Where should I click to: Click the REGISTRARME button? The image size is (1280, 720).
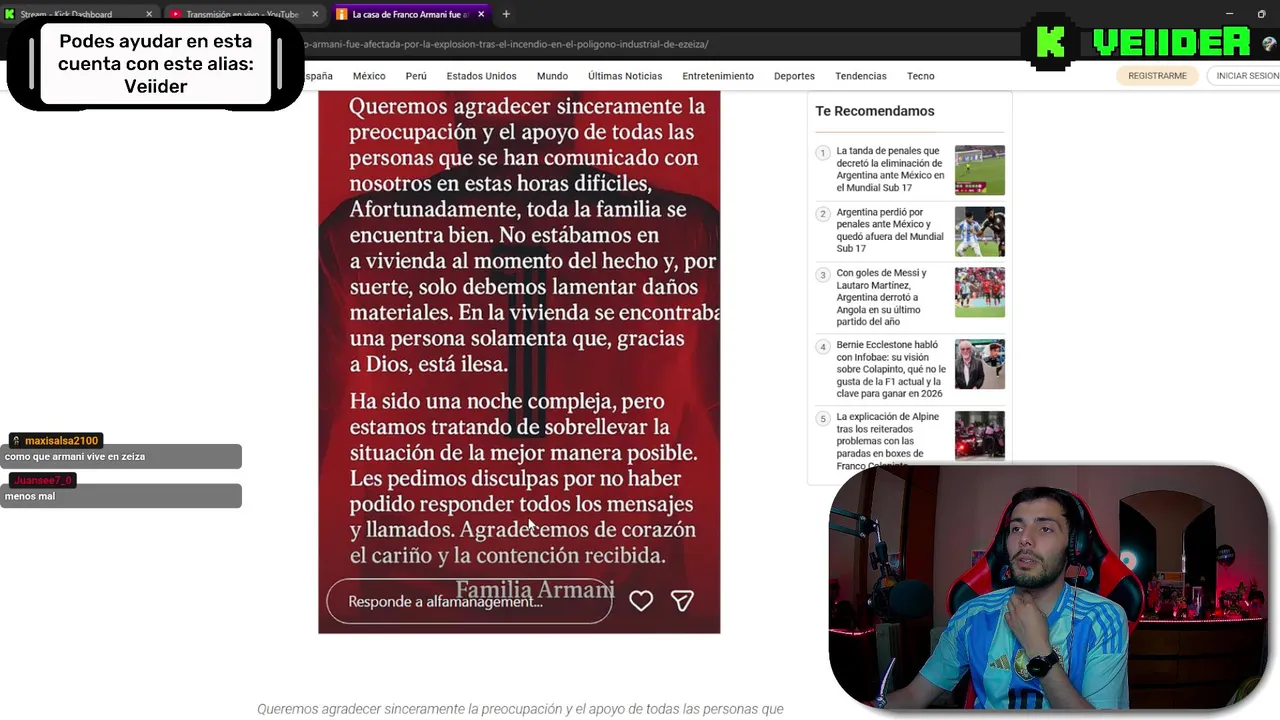click(x=1157, y=76)
